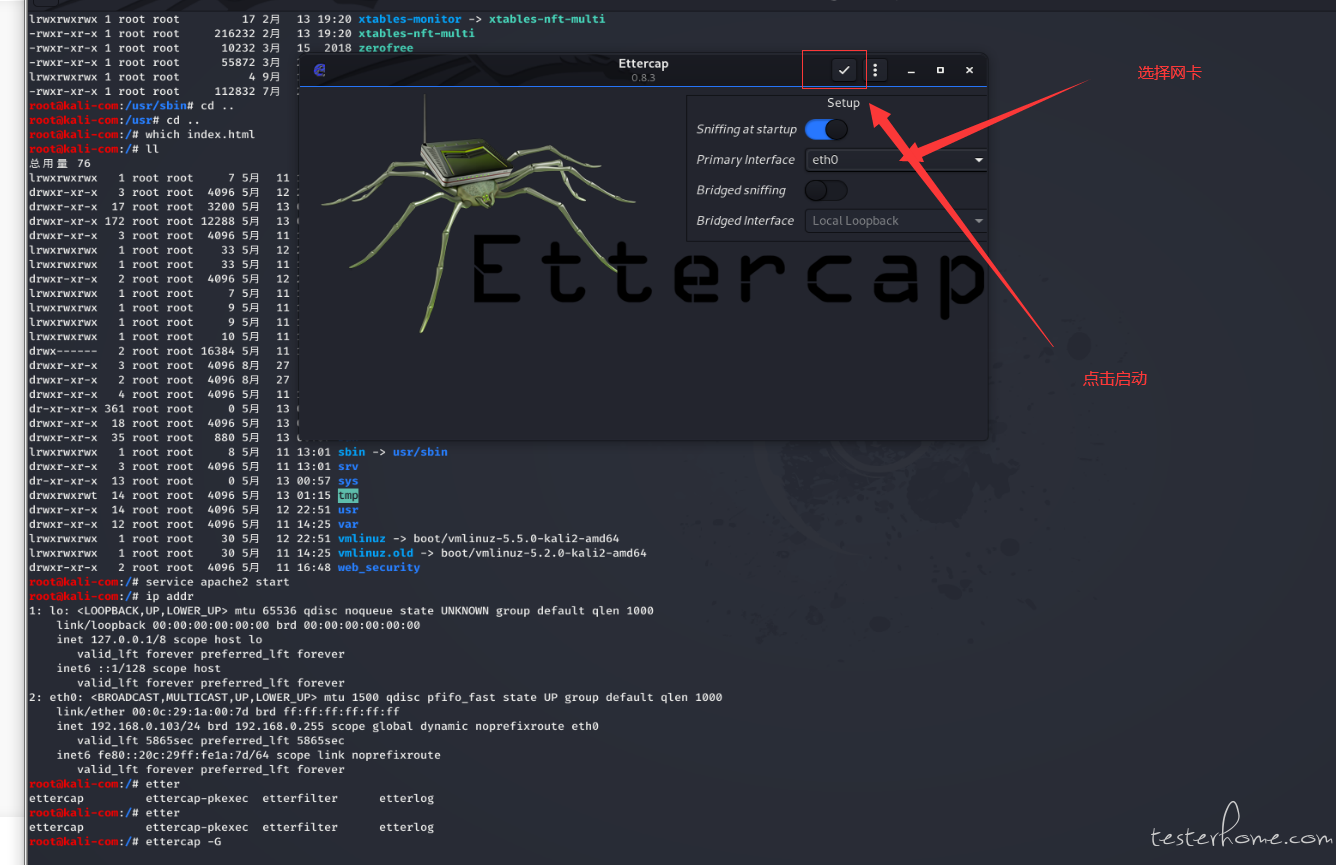
Task: Click the Ettercap title text in header
Action: pyautogui.click(x=643, y=64)
